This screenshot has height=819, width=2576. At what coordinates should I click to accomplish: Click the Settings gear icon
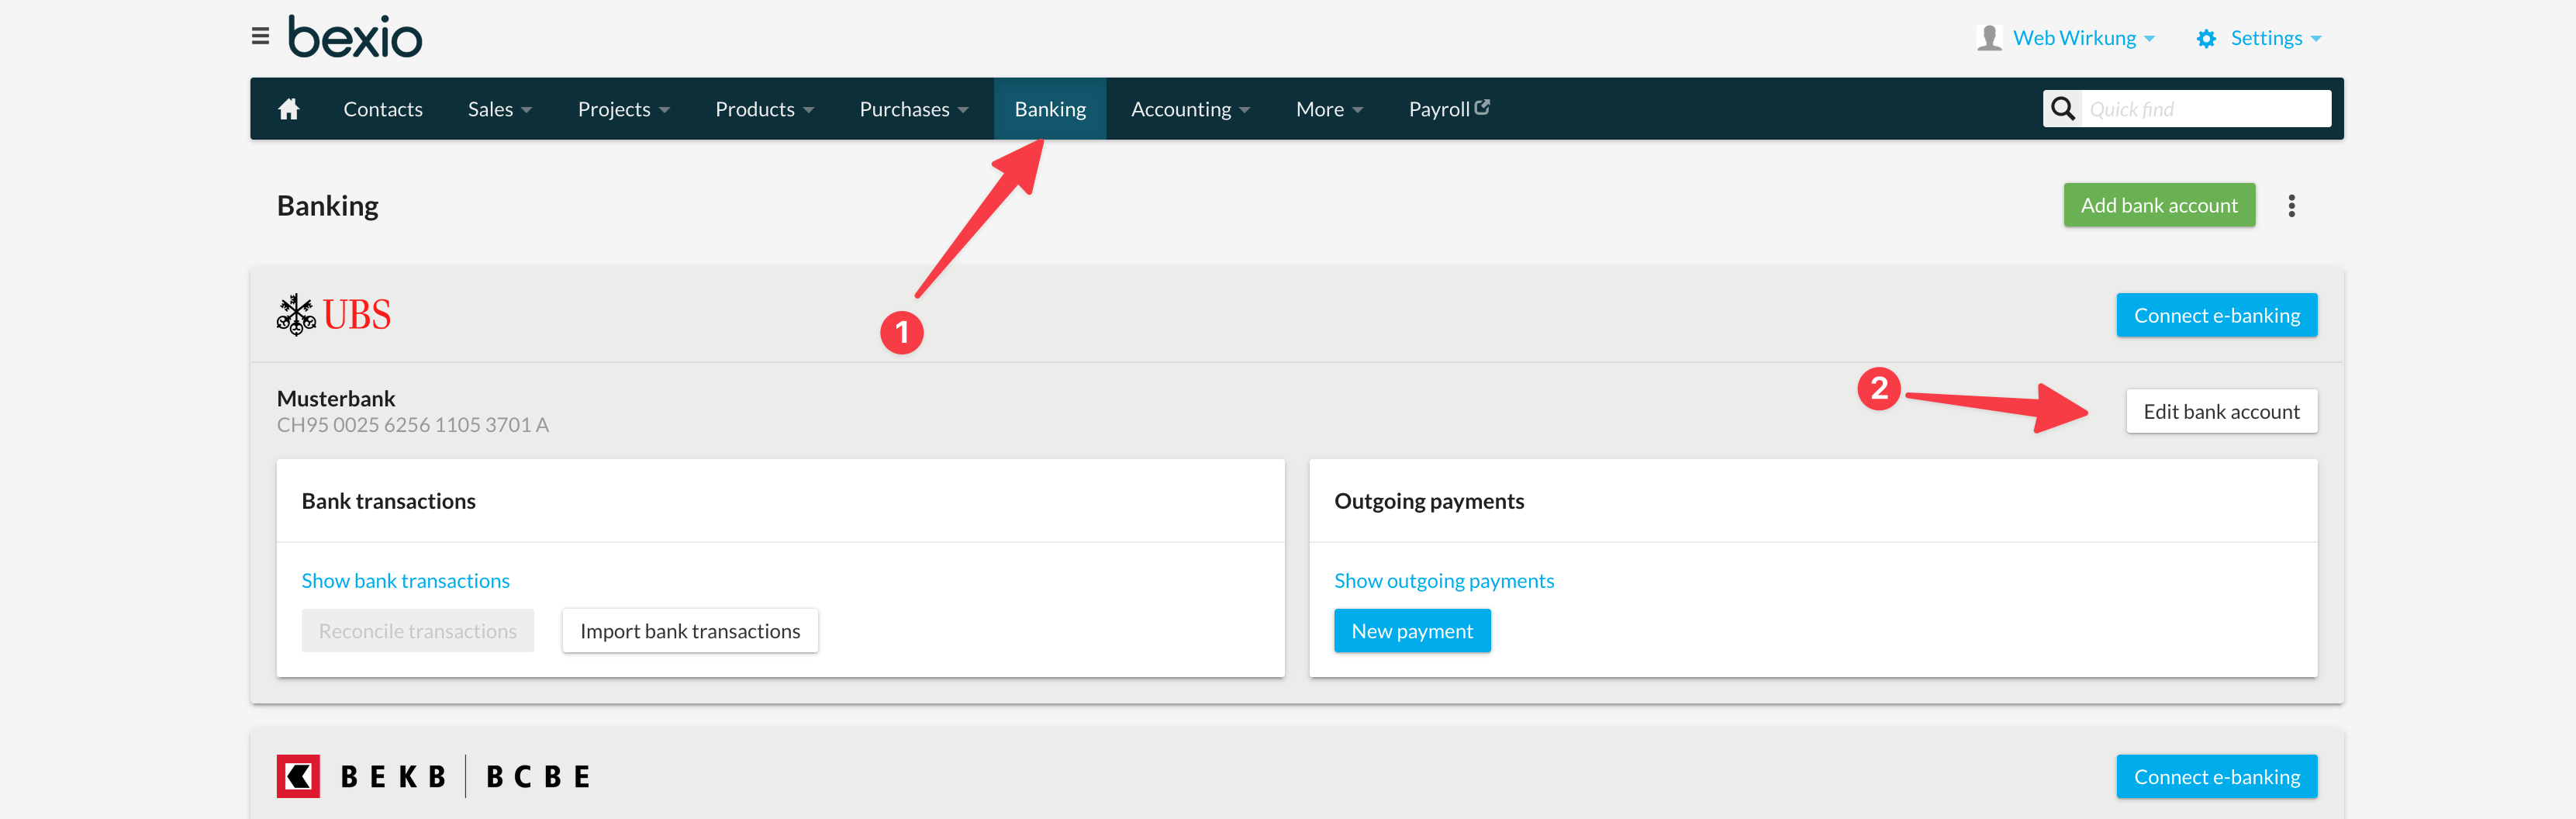[2206, 39]
